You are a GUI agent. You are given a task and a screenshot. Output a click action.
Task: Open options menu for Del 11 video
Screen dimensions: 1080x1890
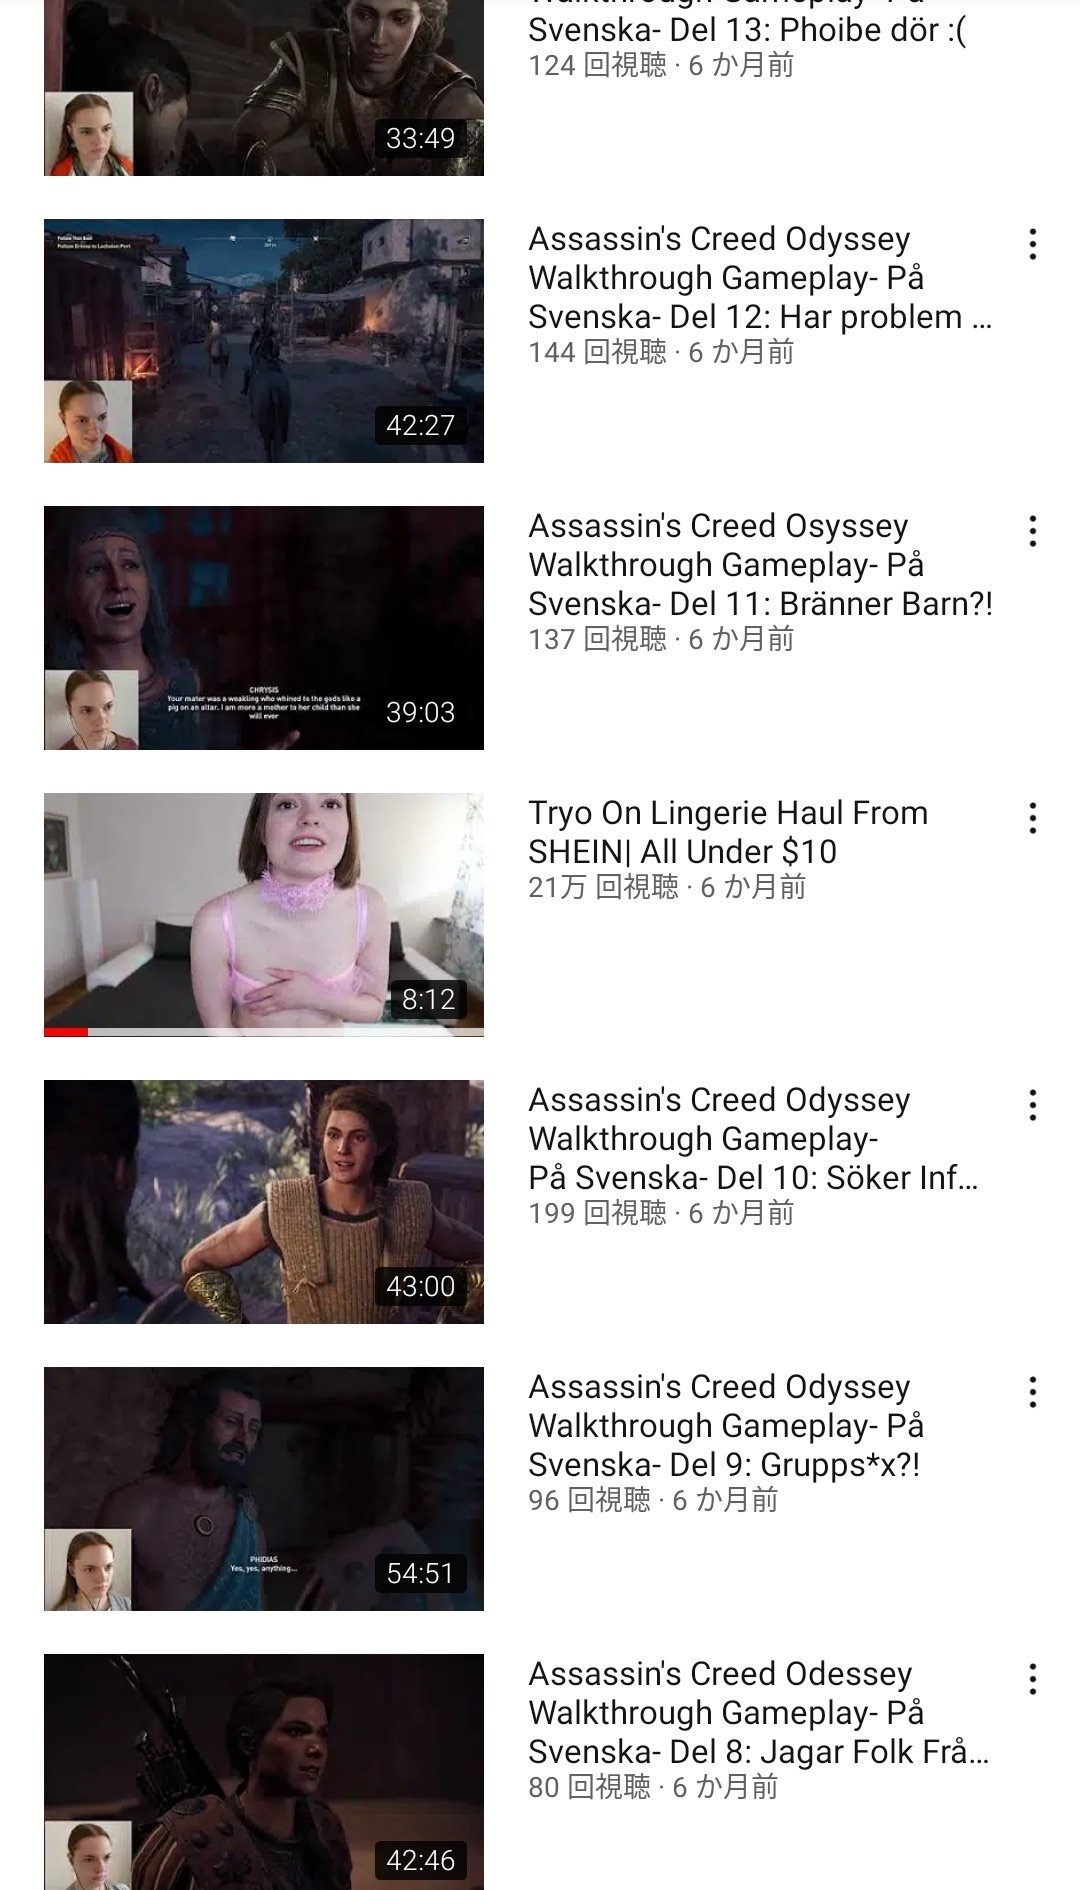tap(1032, 531)
